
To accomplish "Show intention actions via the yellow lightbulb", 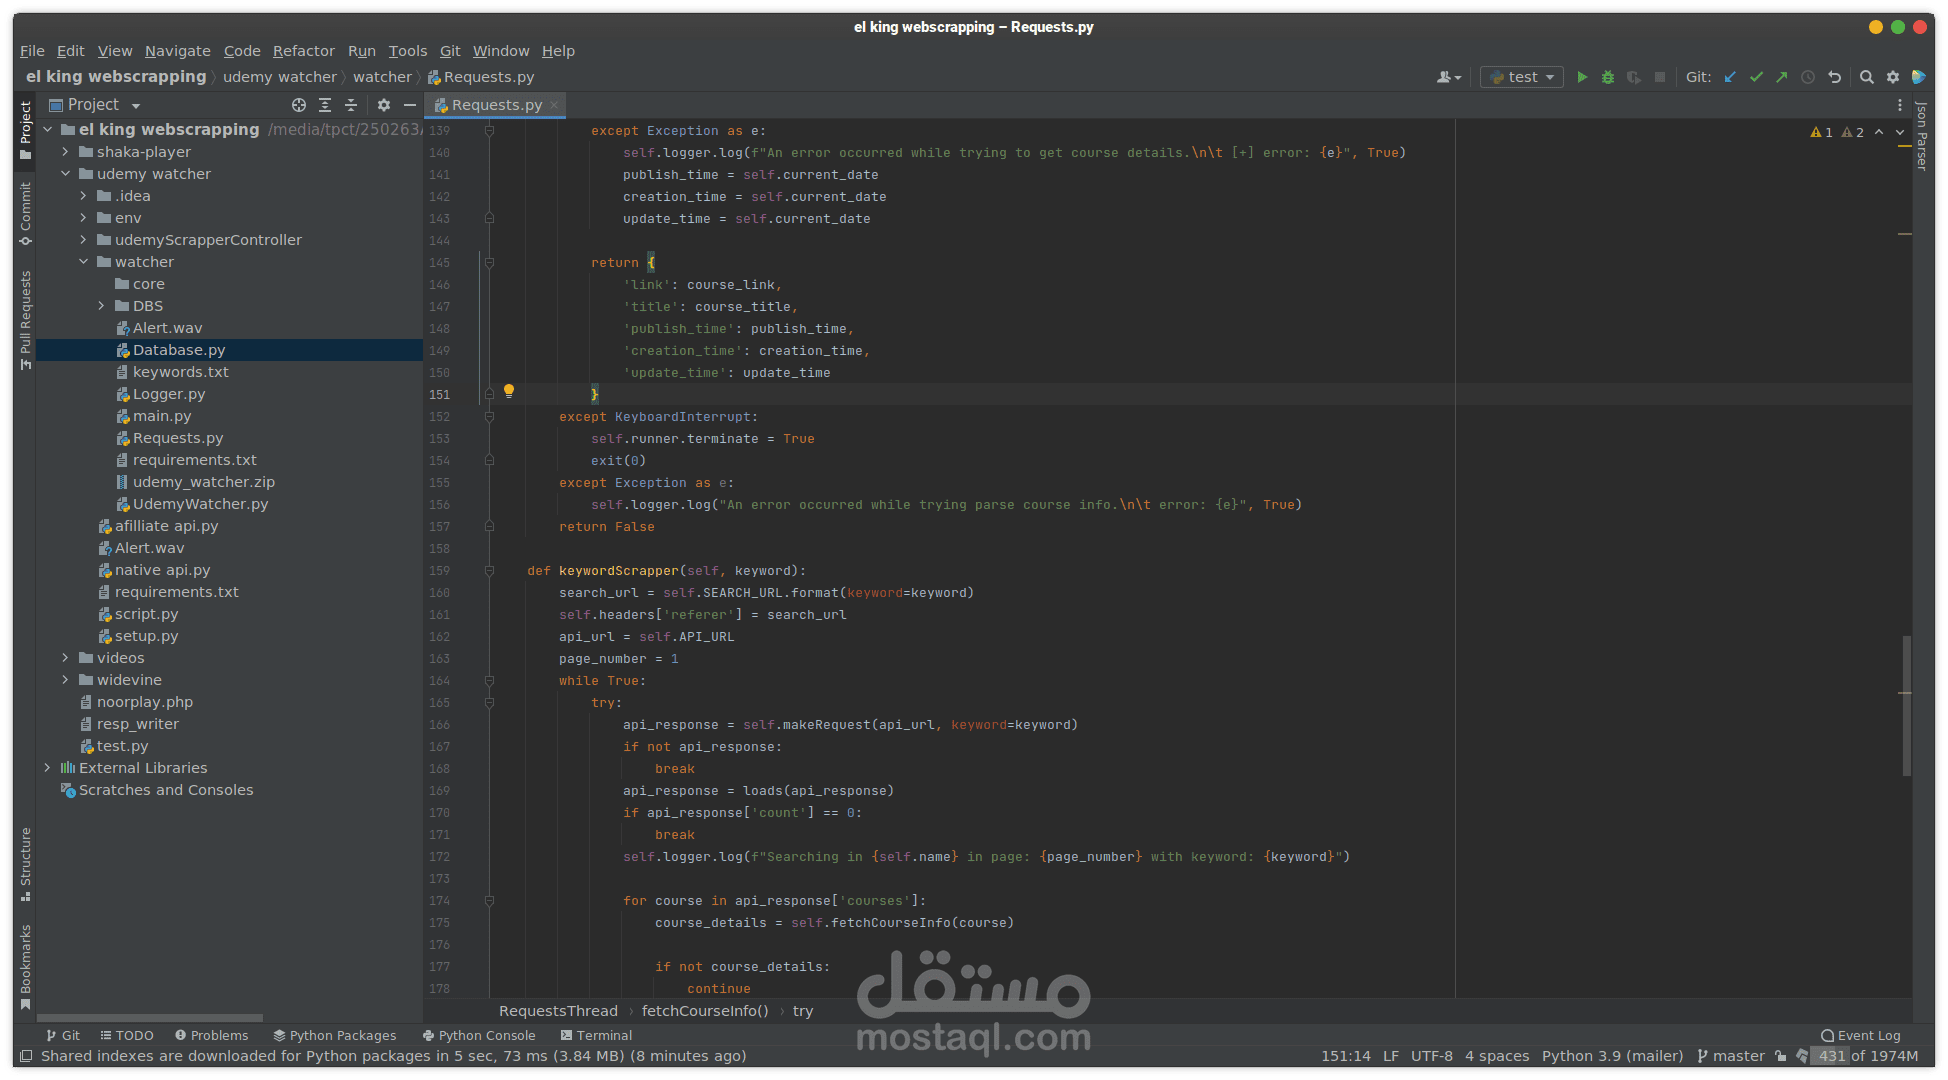I will pyautogui.click(x=509, y=391).
